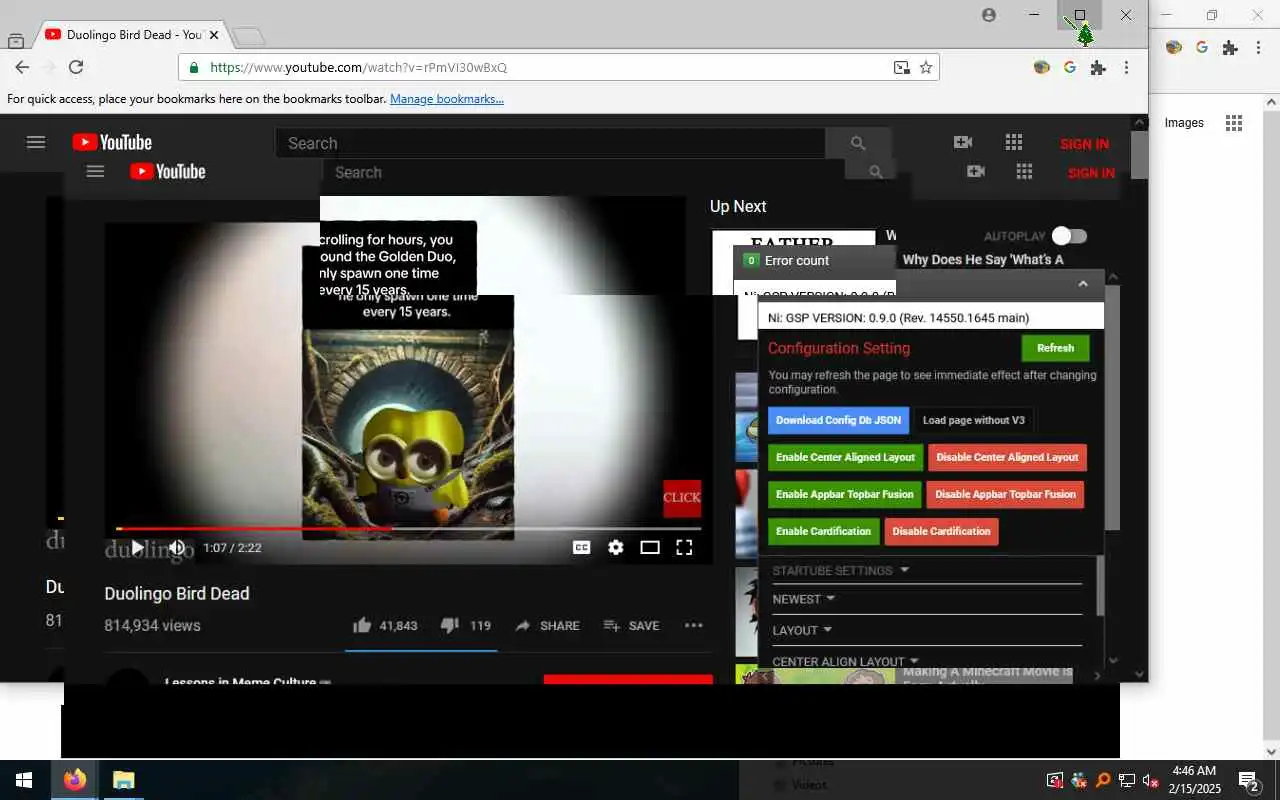The height and width of the screenshot is (800, 1280).
Task: Open the Windows Start menu
Action: (x=24, y=780)
